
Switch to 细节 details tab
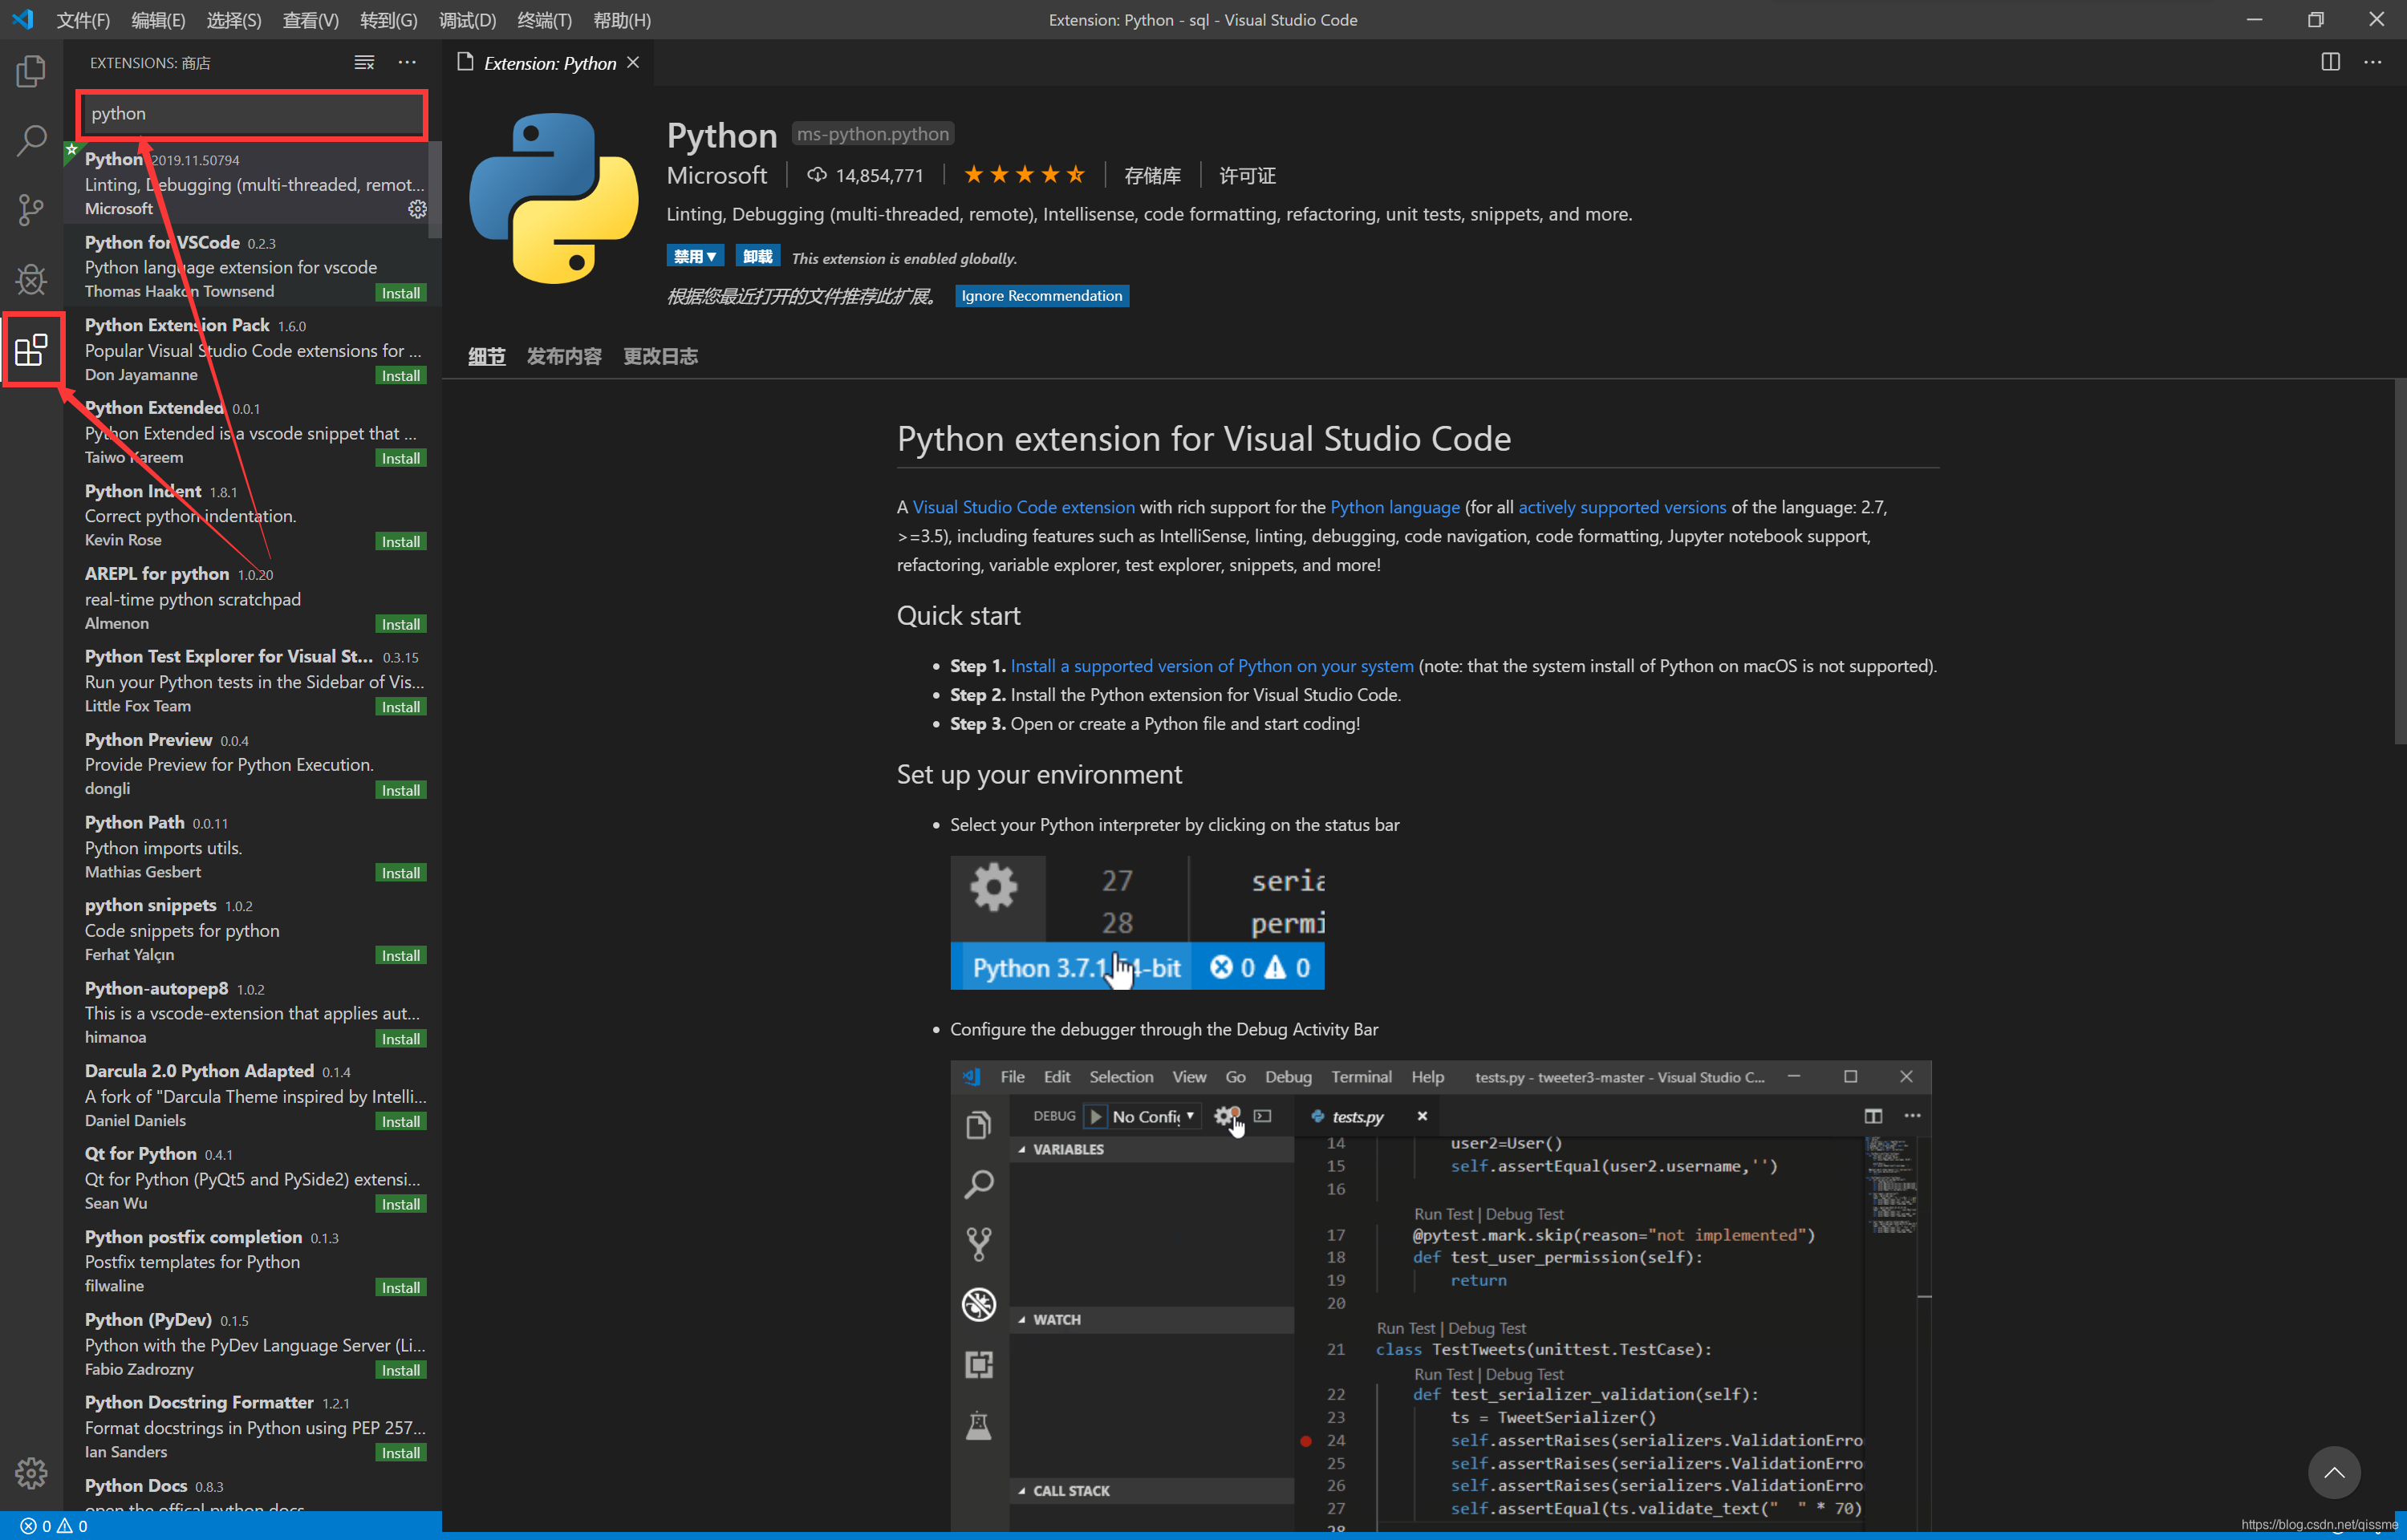[487, 356]
